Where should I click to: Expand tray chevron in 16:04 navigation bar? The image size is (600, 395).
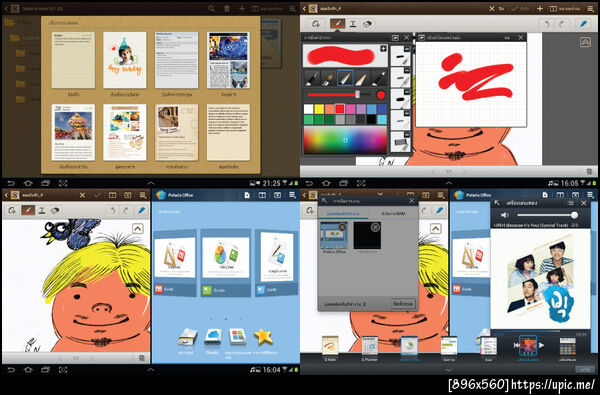point(151,370)
